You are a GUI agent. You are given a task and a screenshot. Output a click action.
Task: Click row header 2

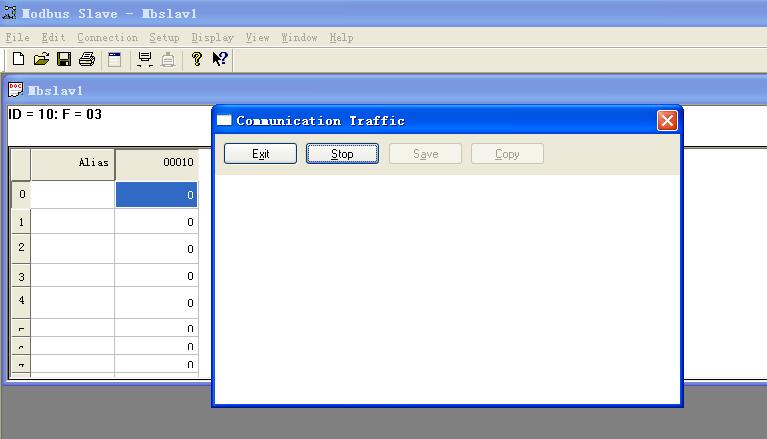click(21, 249)
